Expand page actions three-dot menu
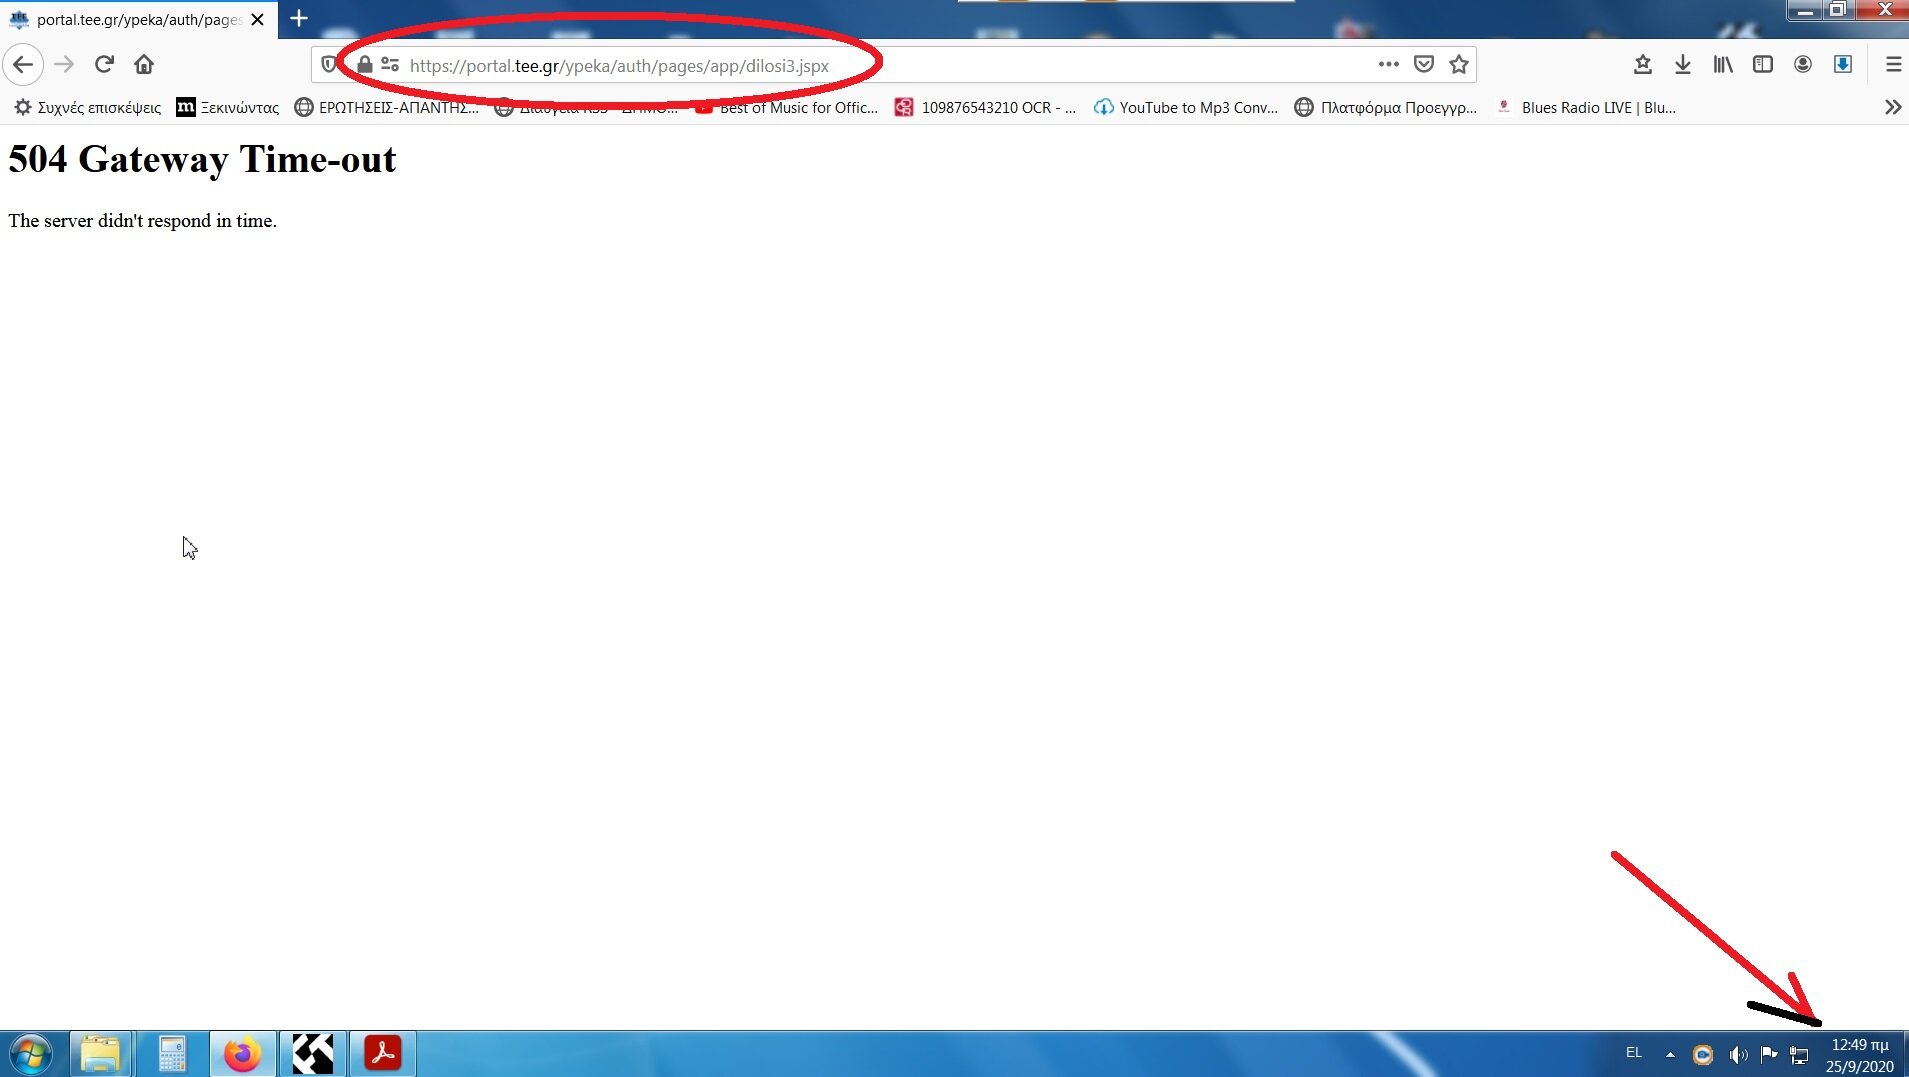1909x1077 pixels. coord(1388,65)
